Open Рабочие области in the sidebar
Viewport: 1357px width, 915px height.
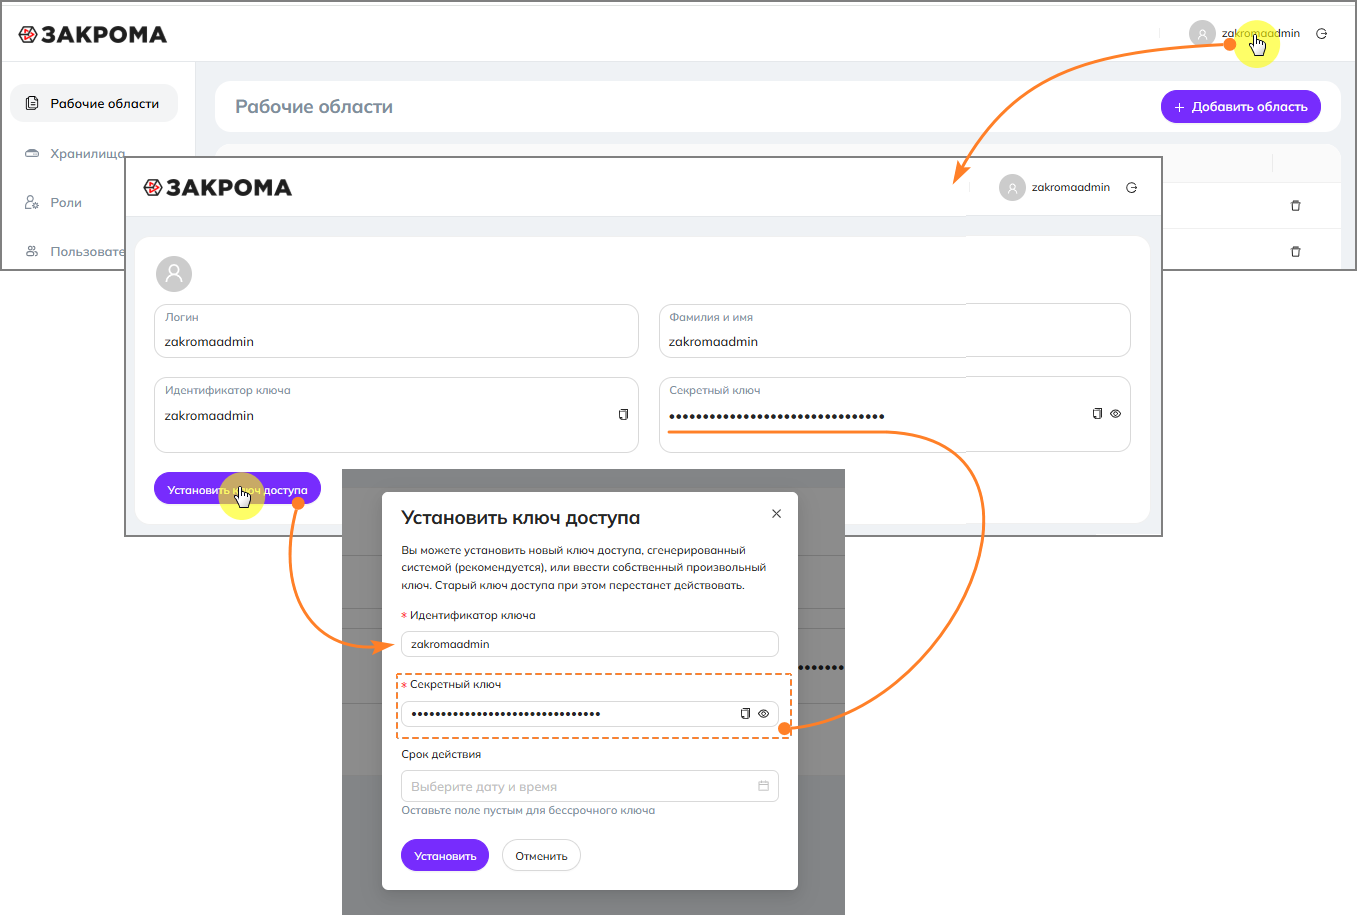click(94, 104)
